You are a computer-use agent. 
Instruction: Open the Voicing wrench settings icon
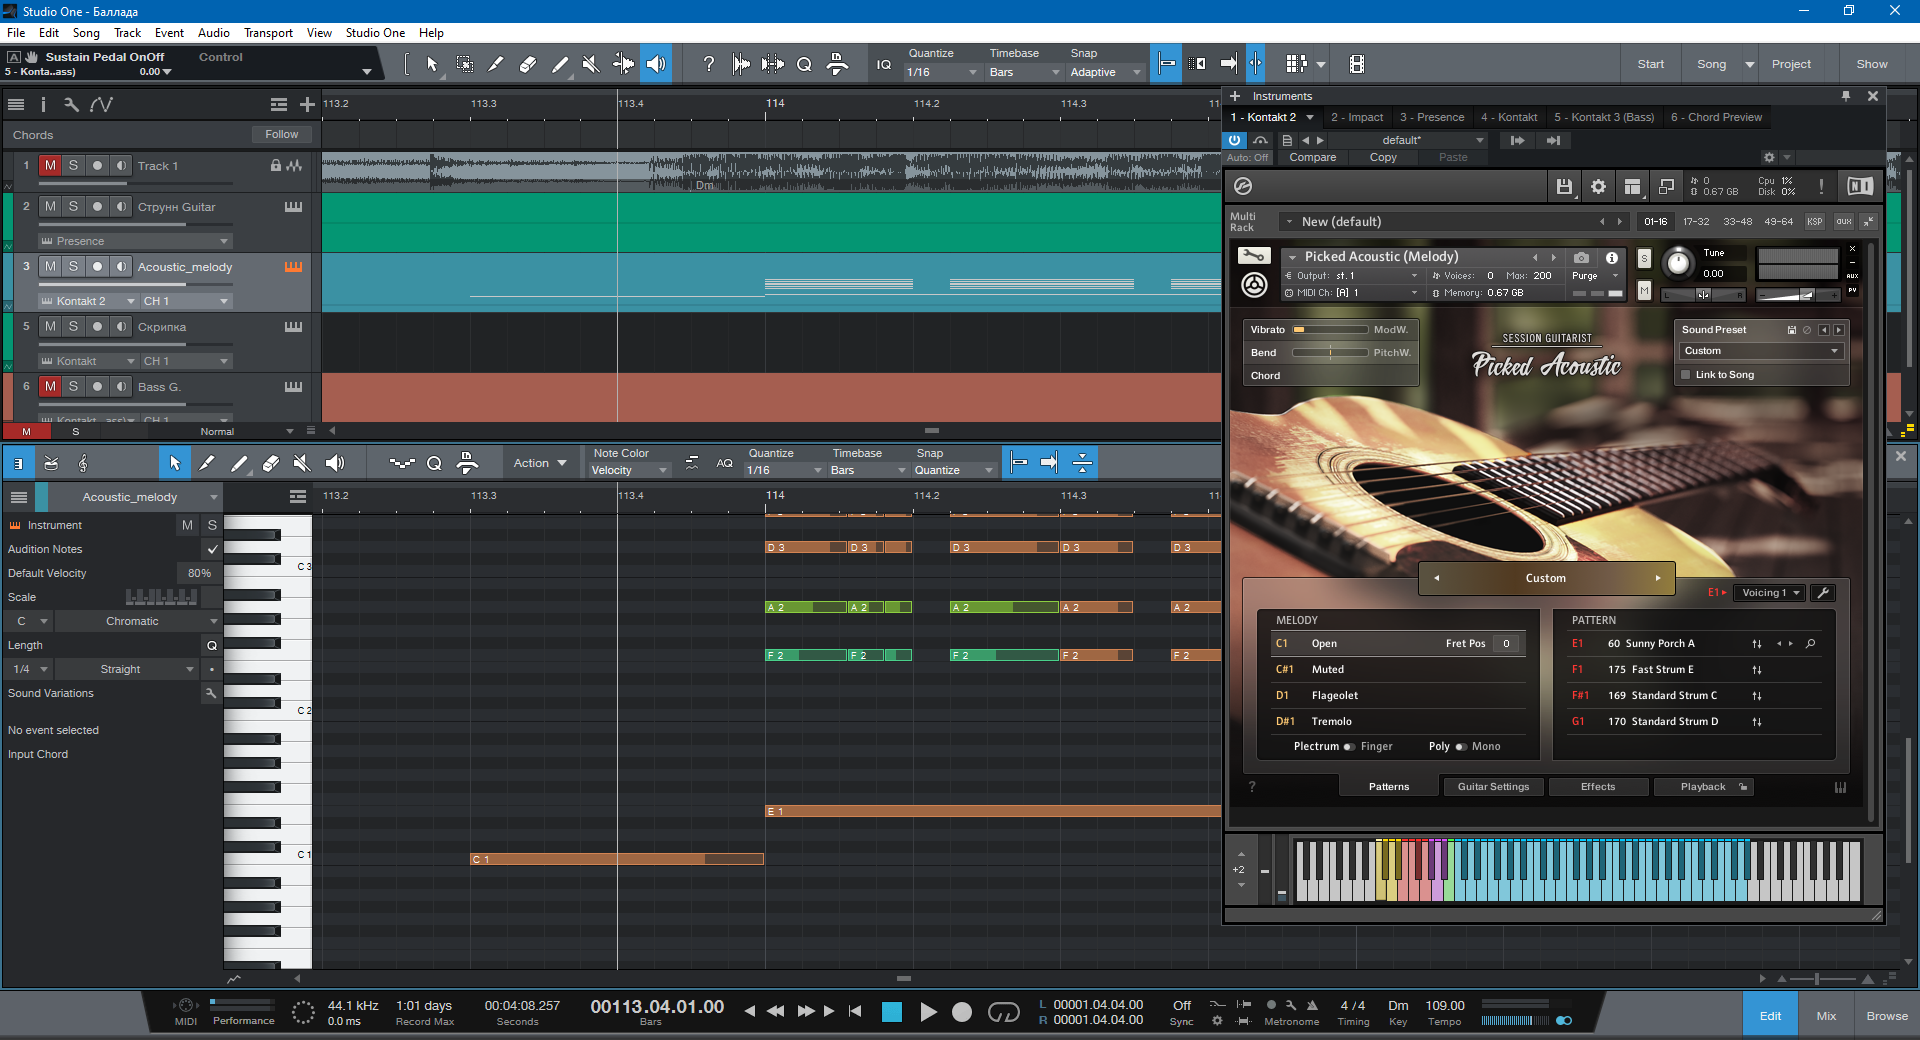1823,593
